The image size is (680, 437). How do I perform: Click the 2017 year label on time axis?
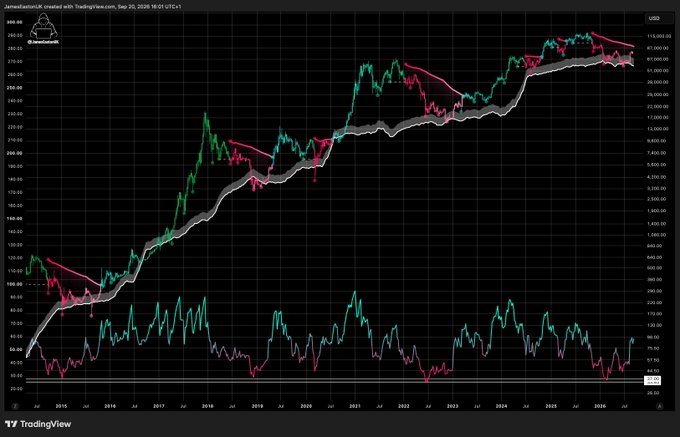click(x=159, y=406)
